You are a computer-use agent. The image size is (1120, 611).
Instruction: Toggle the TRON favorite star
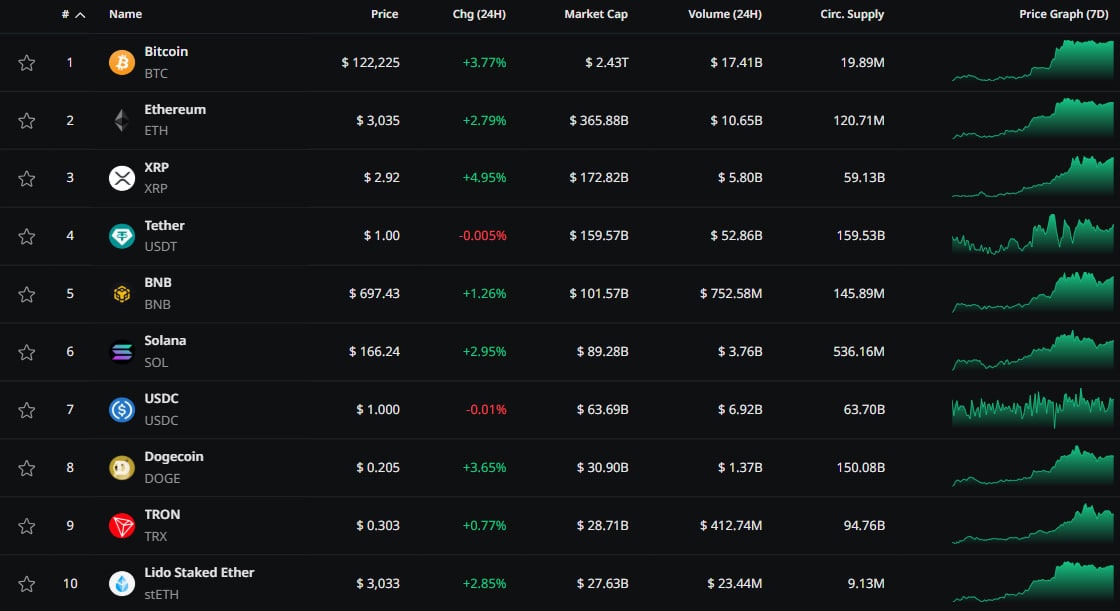click(x=26, y=526)
